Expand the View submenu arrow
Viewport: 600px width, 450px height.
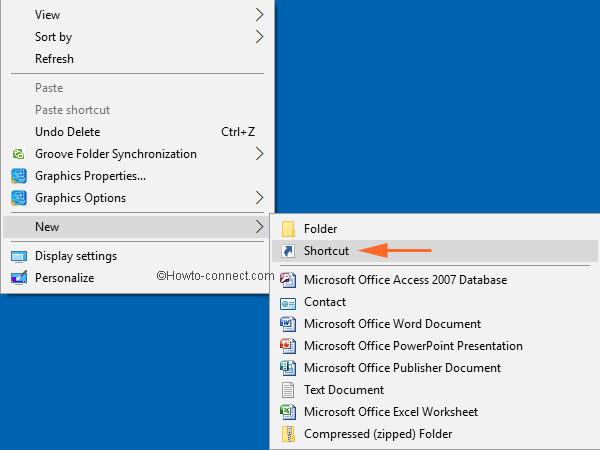(x=260, y=15)
